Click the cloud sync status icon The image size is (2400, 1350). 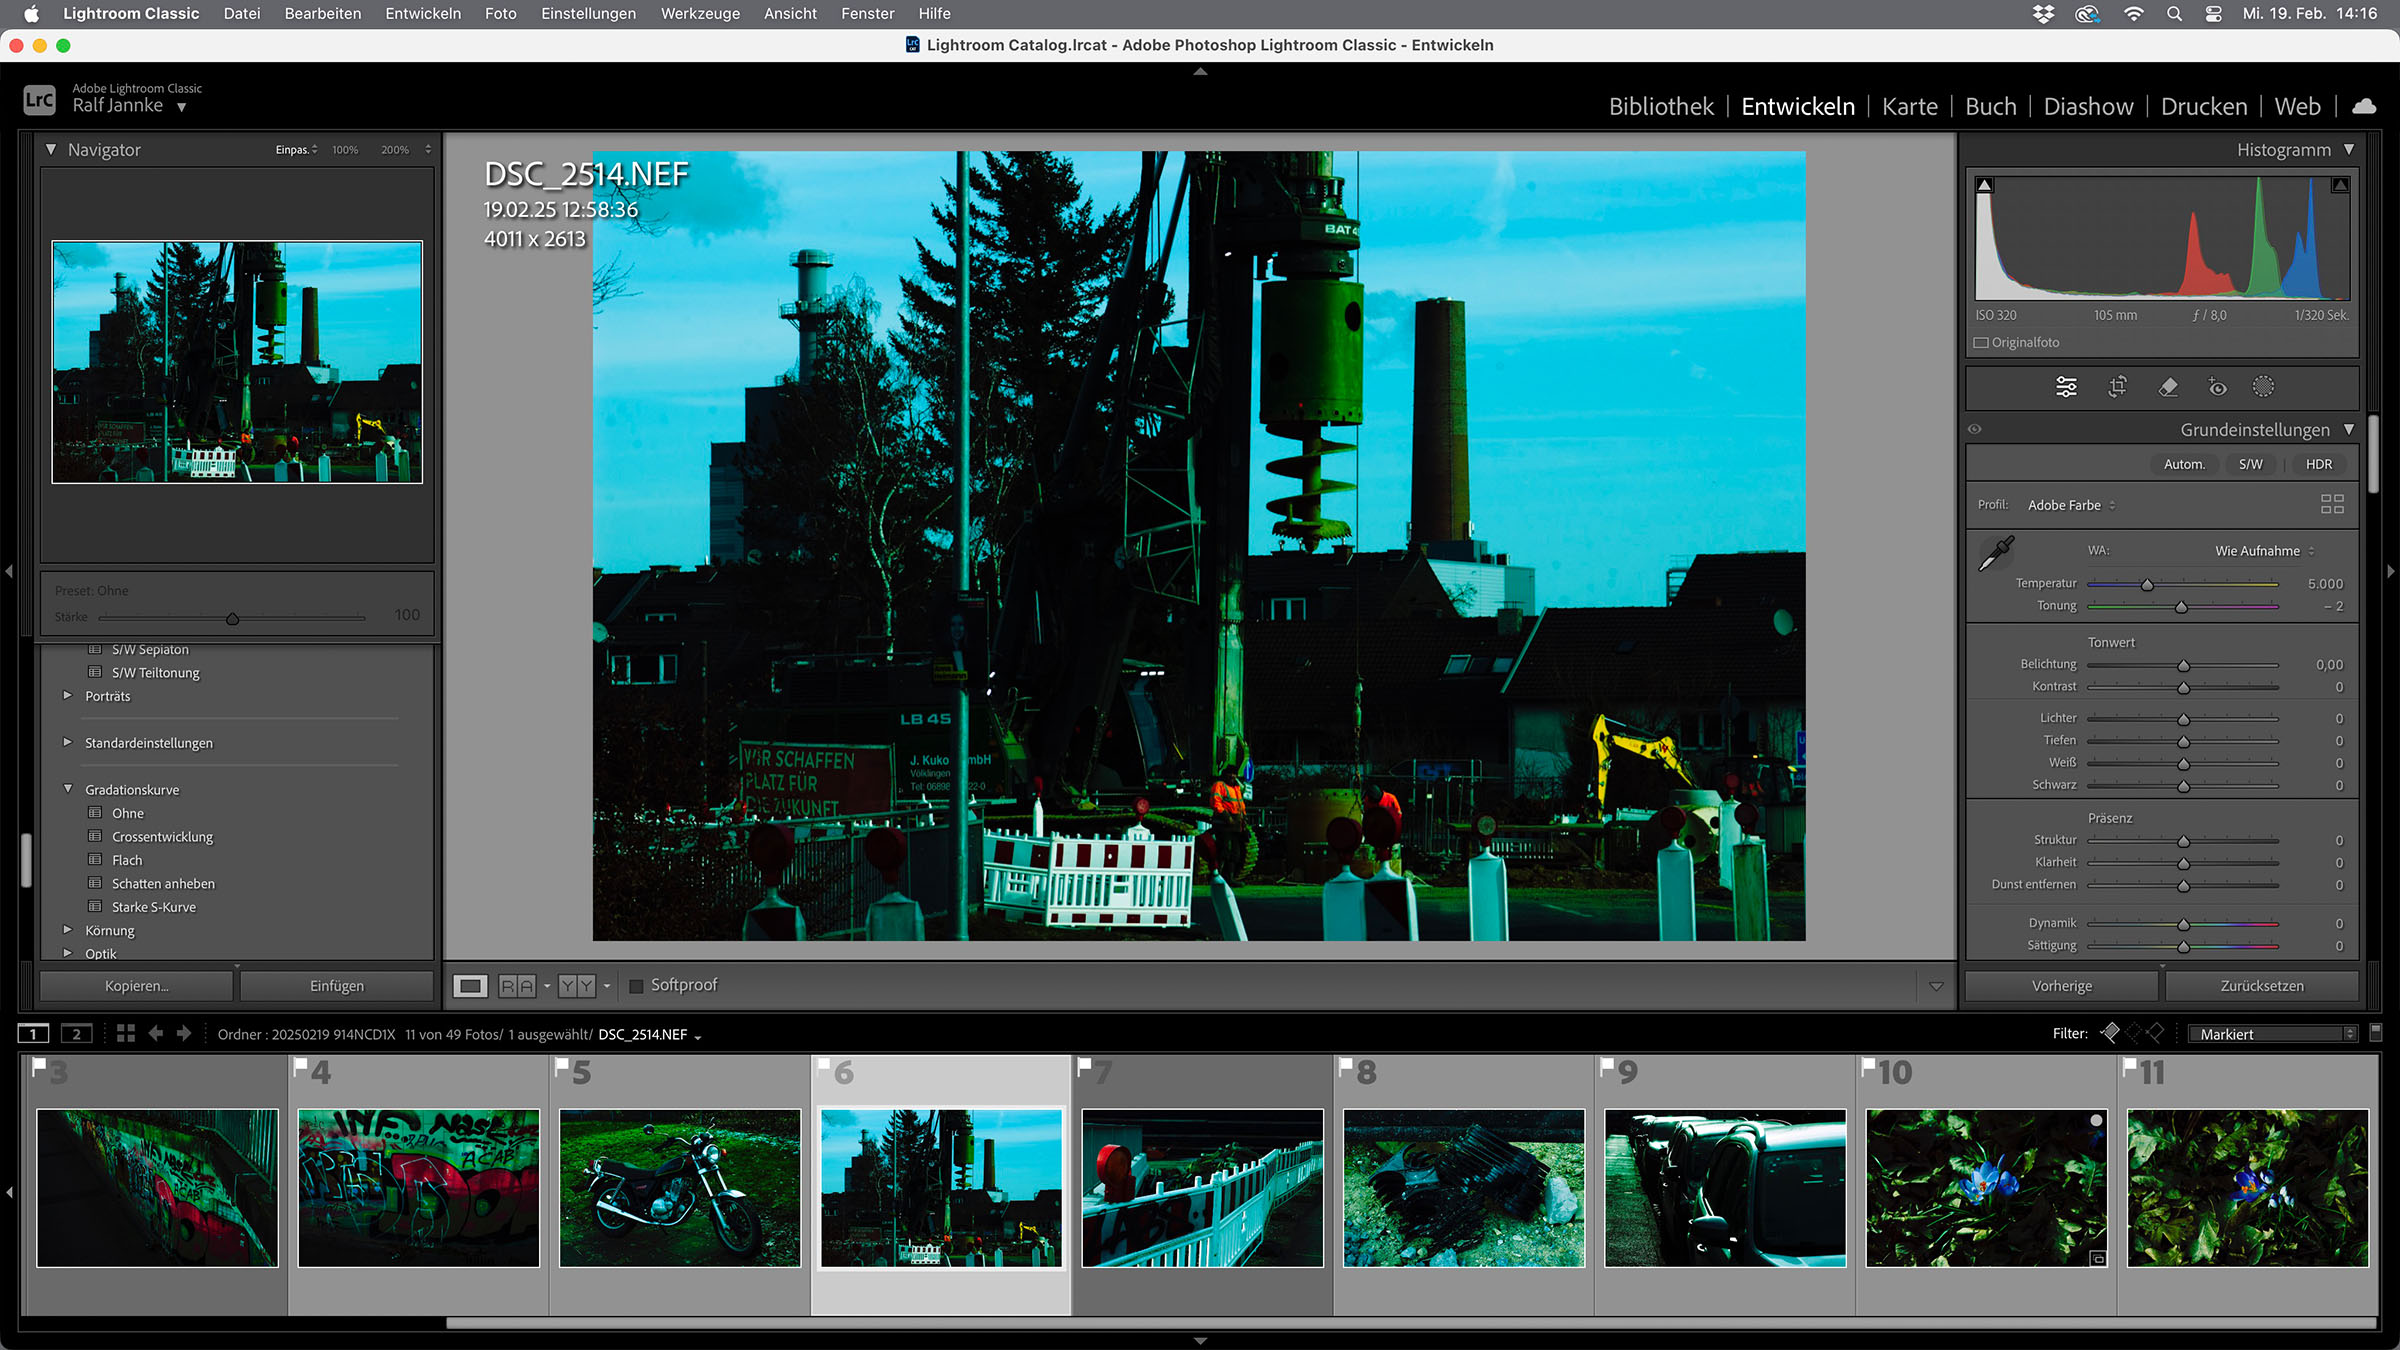[x=2364, y=106]
